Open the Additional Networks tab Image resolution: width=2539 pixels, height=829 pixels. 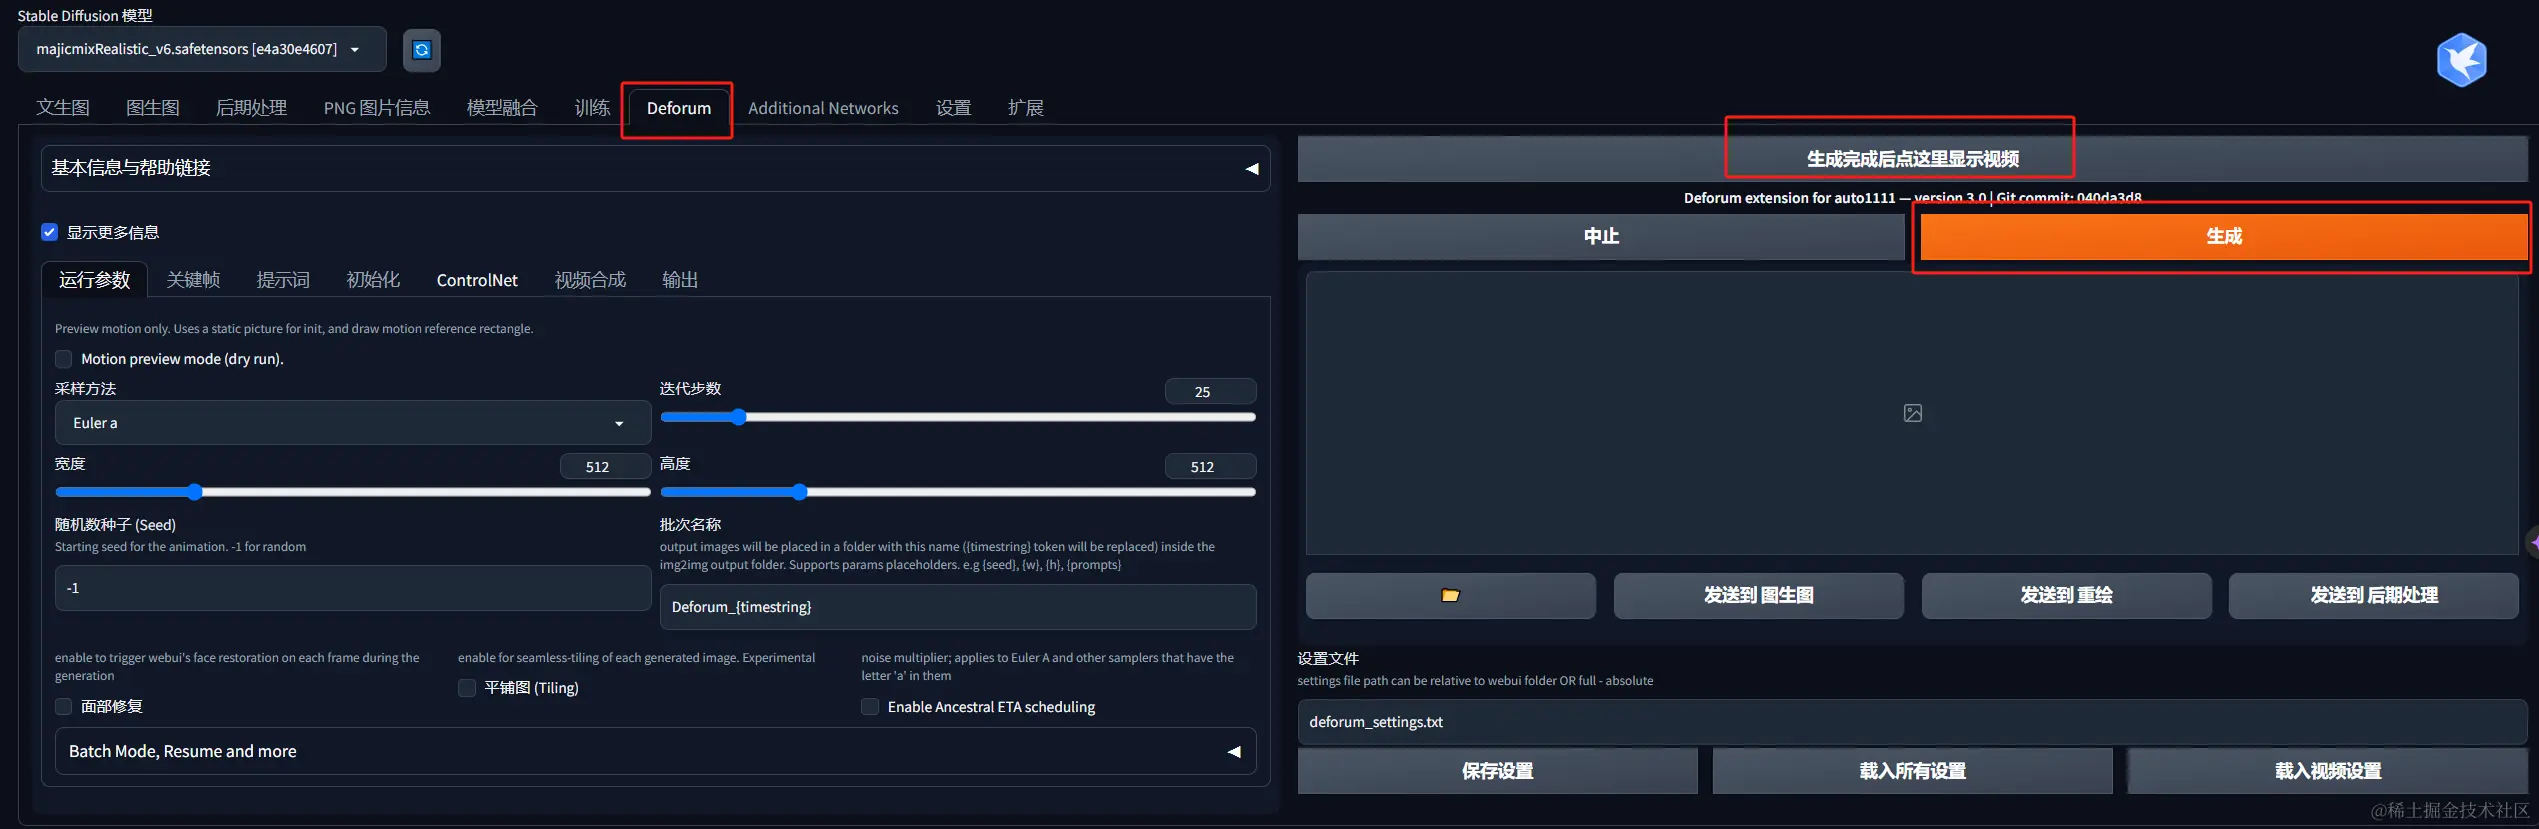[x=823, y=108]
